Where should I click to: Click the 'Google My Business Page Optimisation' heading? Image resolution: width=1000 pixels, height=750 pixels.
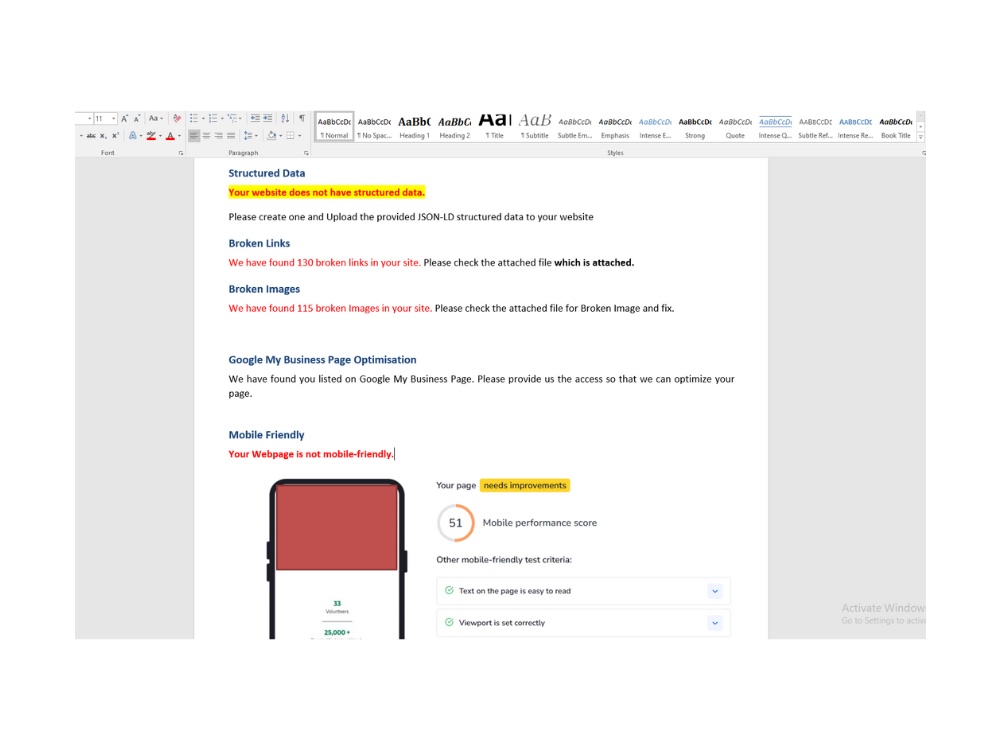[322, 360]
